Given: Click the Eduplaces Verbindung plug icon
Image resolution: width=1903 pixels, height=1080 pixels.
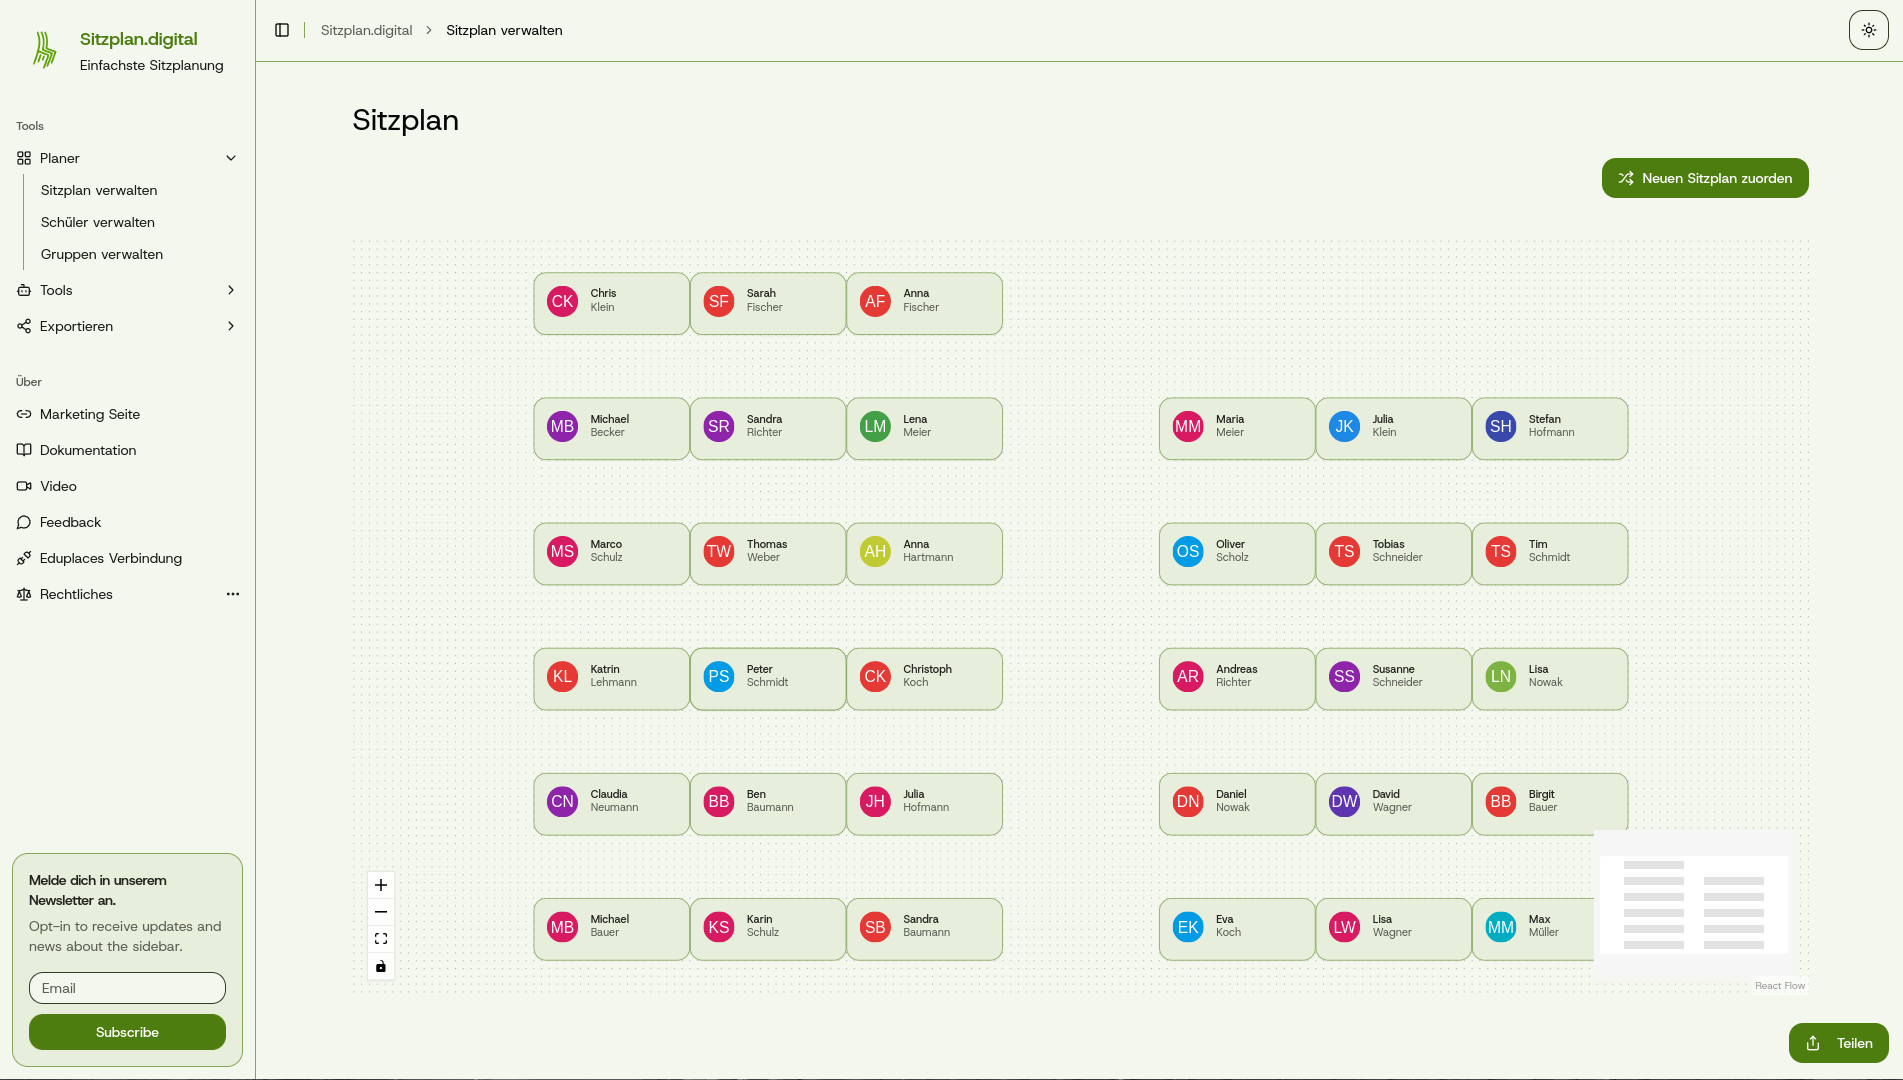Looking at the screenshot, I should tap(24, 558).
